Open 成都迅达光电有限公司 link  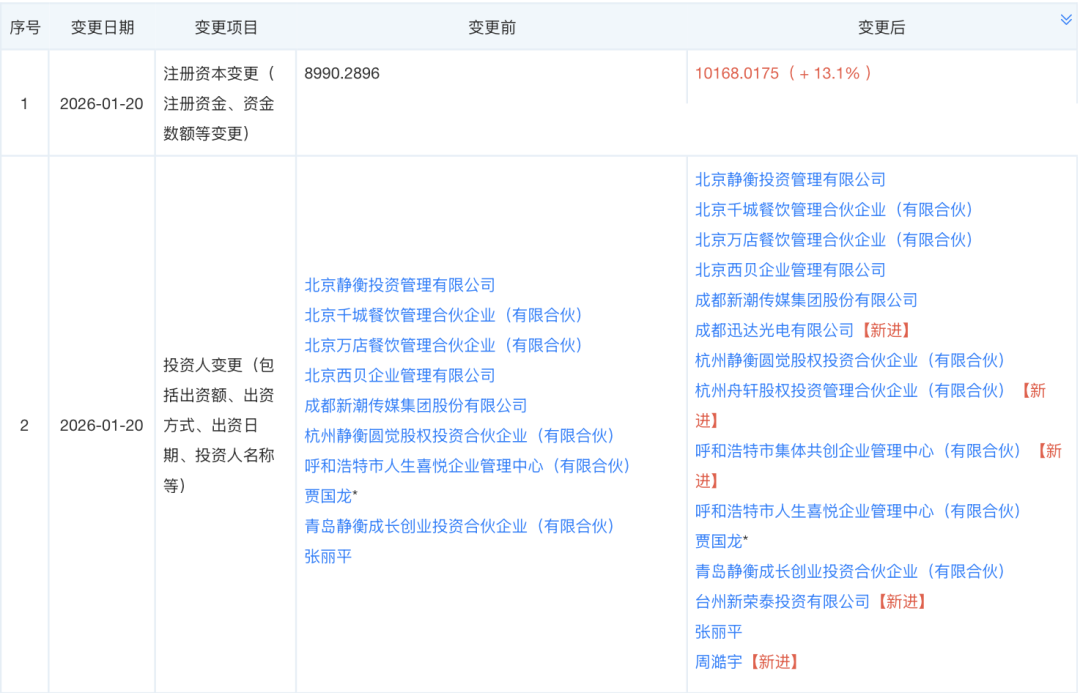[775, 330]
